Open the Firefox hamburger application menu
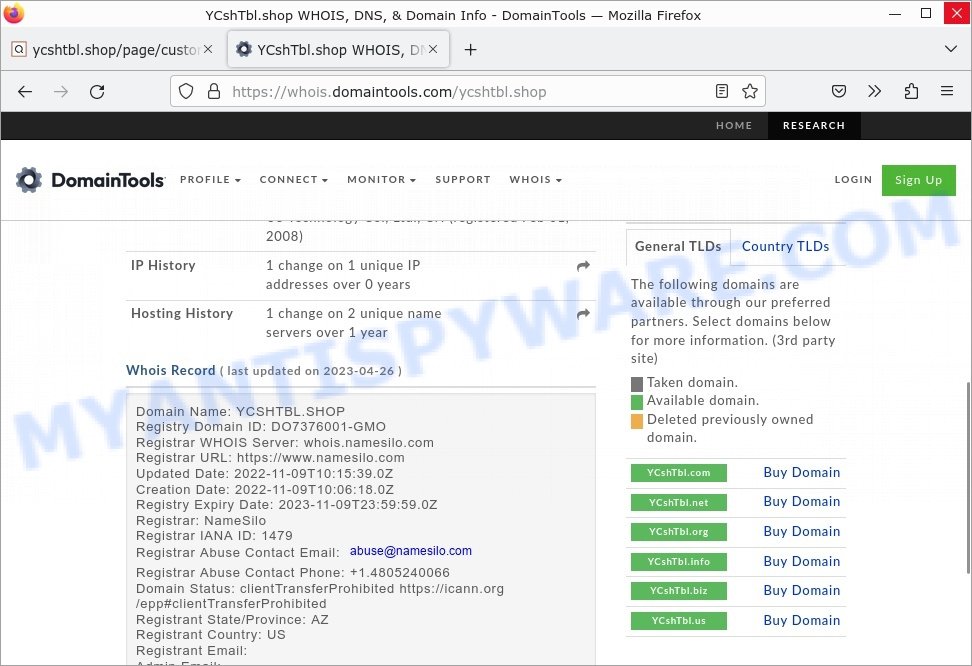The height and width of the screenshot is (666, 972). [947, 91]
